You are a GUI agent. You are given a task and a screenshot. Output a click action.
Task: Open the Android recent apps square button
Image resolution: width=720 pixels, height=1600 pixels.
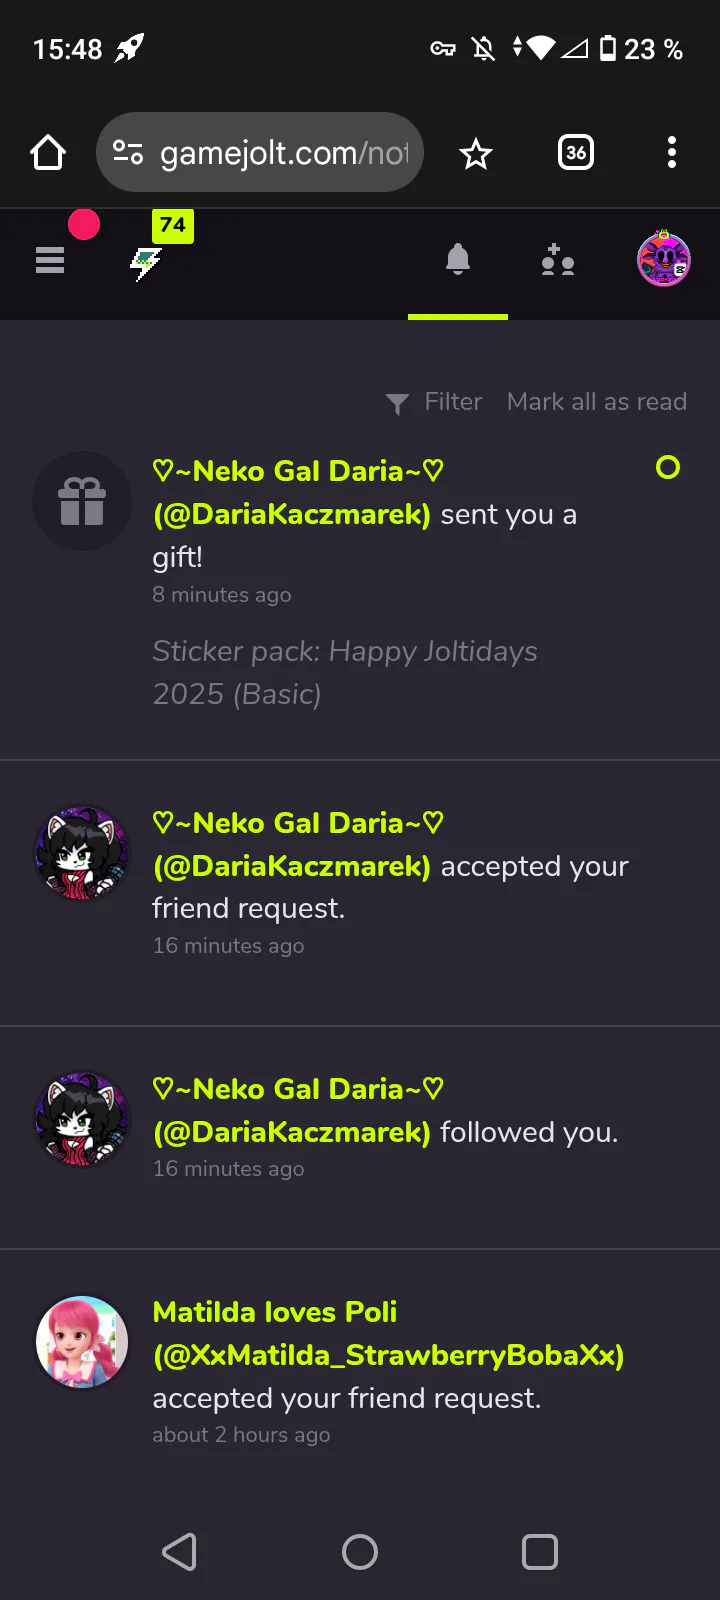(x=540, y=1552)
